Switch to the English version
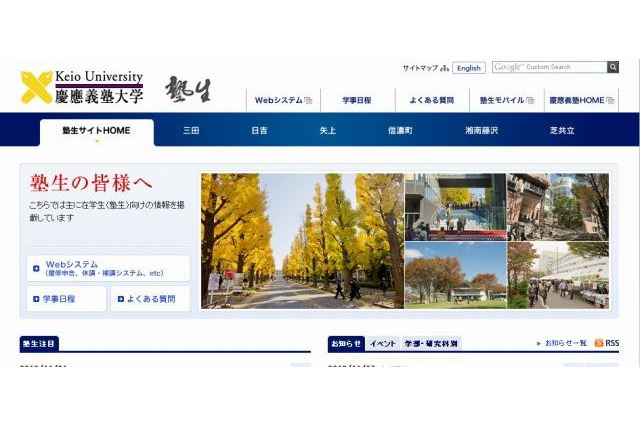Viewport: 640px width, 426px height. 469,68
